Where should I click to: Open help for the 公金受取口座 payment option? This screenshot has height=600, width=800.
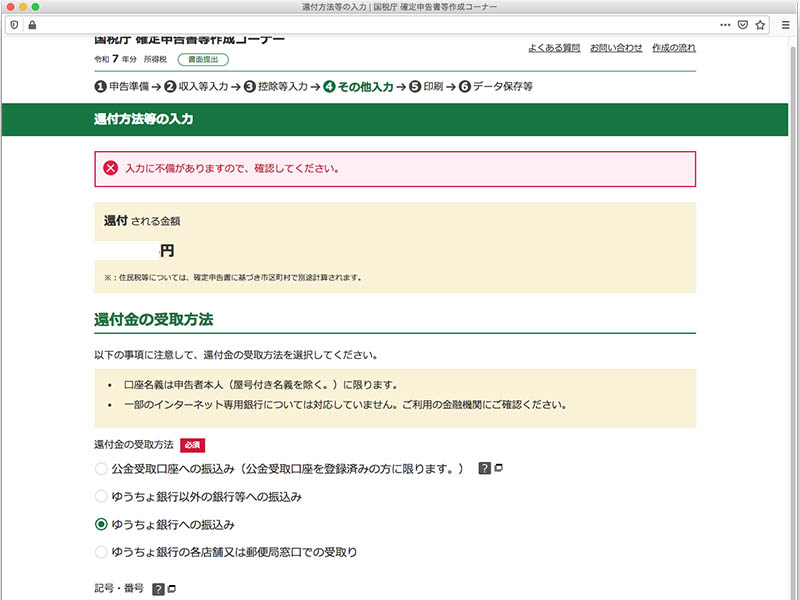click(x=483, y=468)
